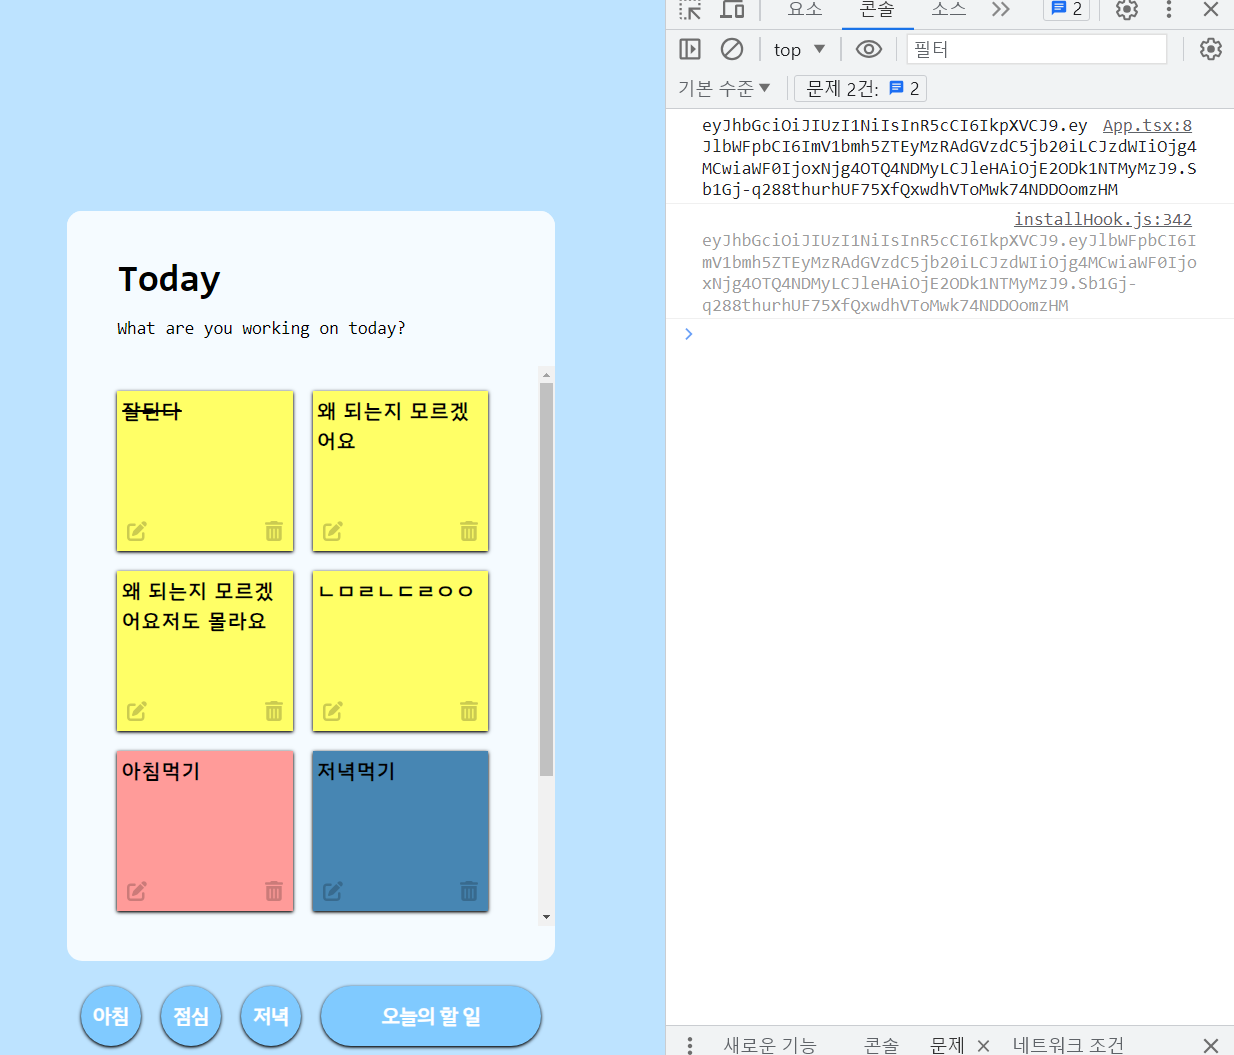Toggle live expression eye icon

coord(869,49)
